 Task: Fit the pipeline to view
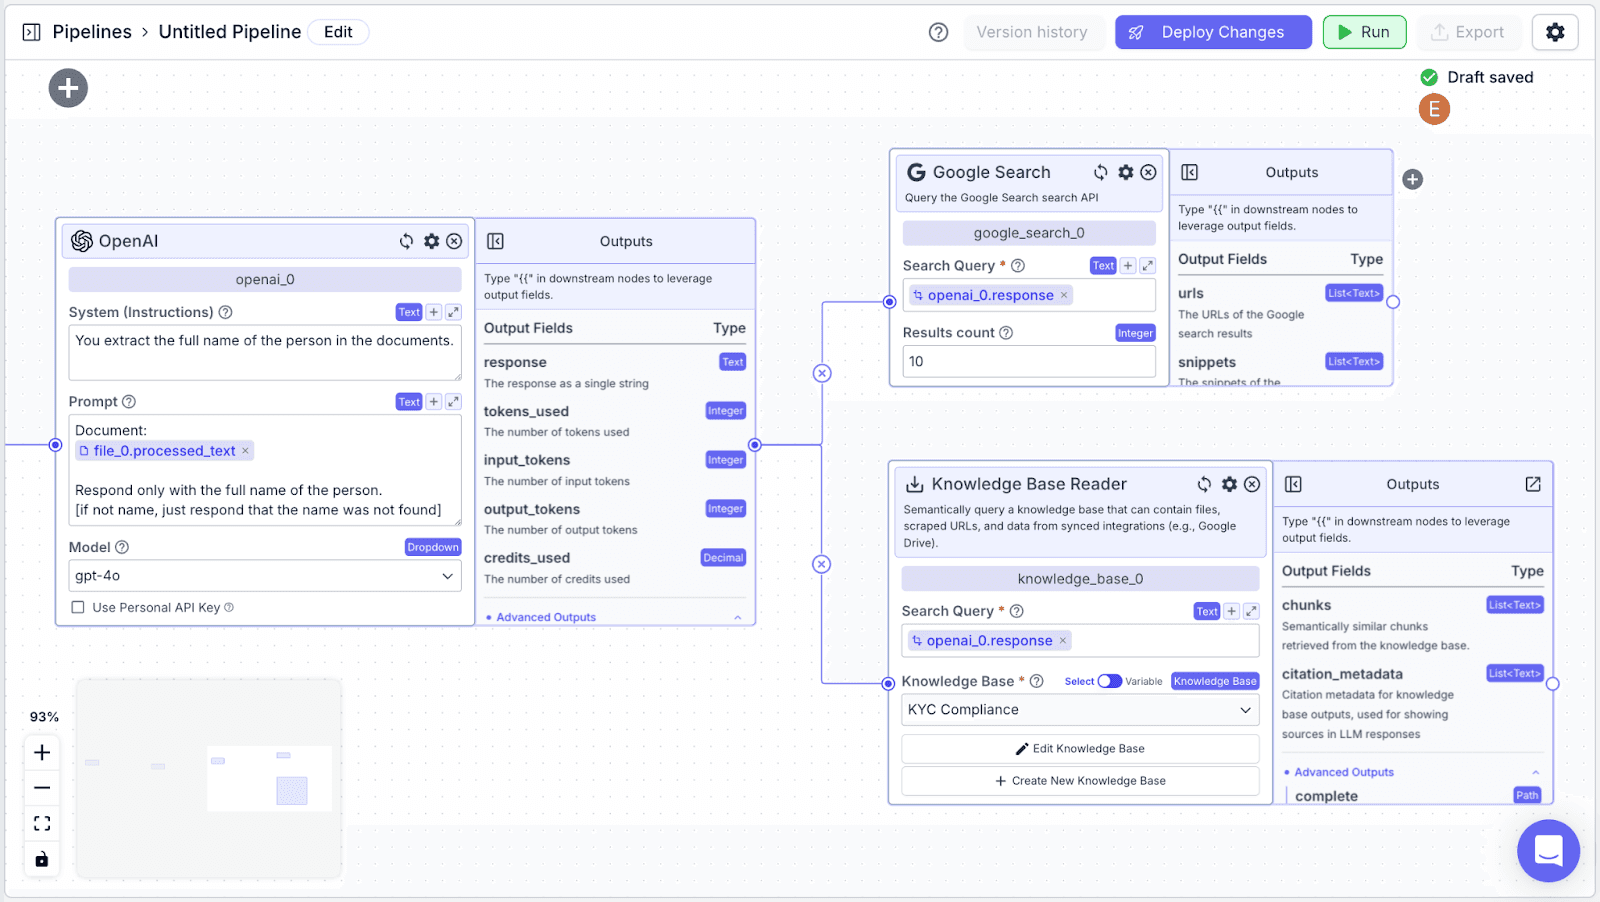coord(42,823)
